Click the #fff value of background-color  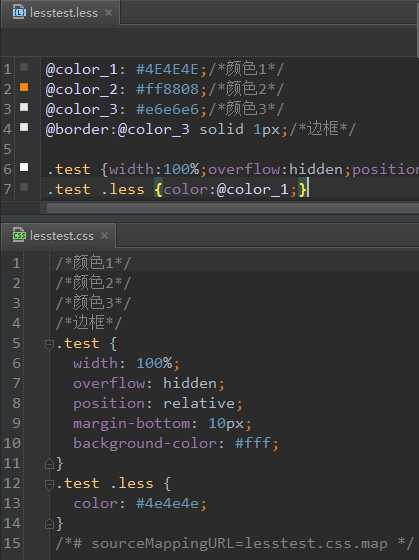click(252, 444)
